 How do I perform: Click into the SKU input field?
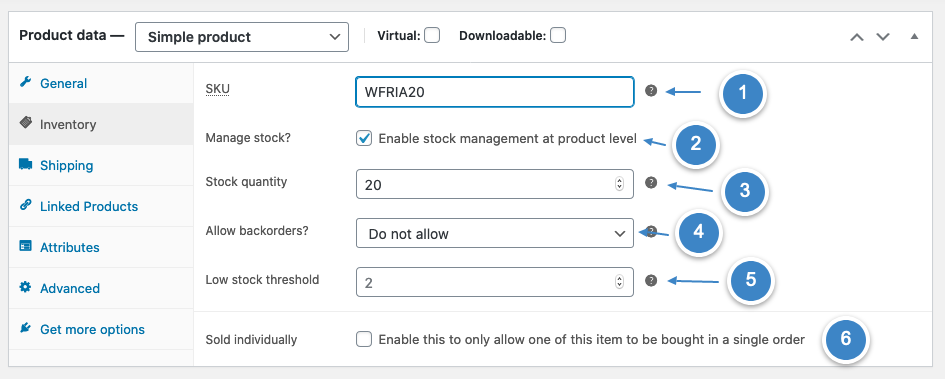495,92
